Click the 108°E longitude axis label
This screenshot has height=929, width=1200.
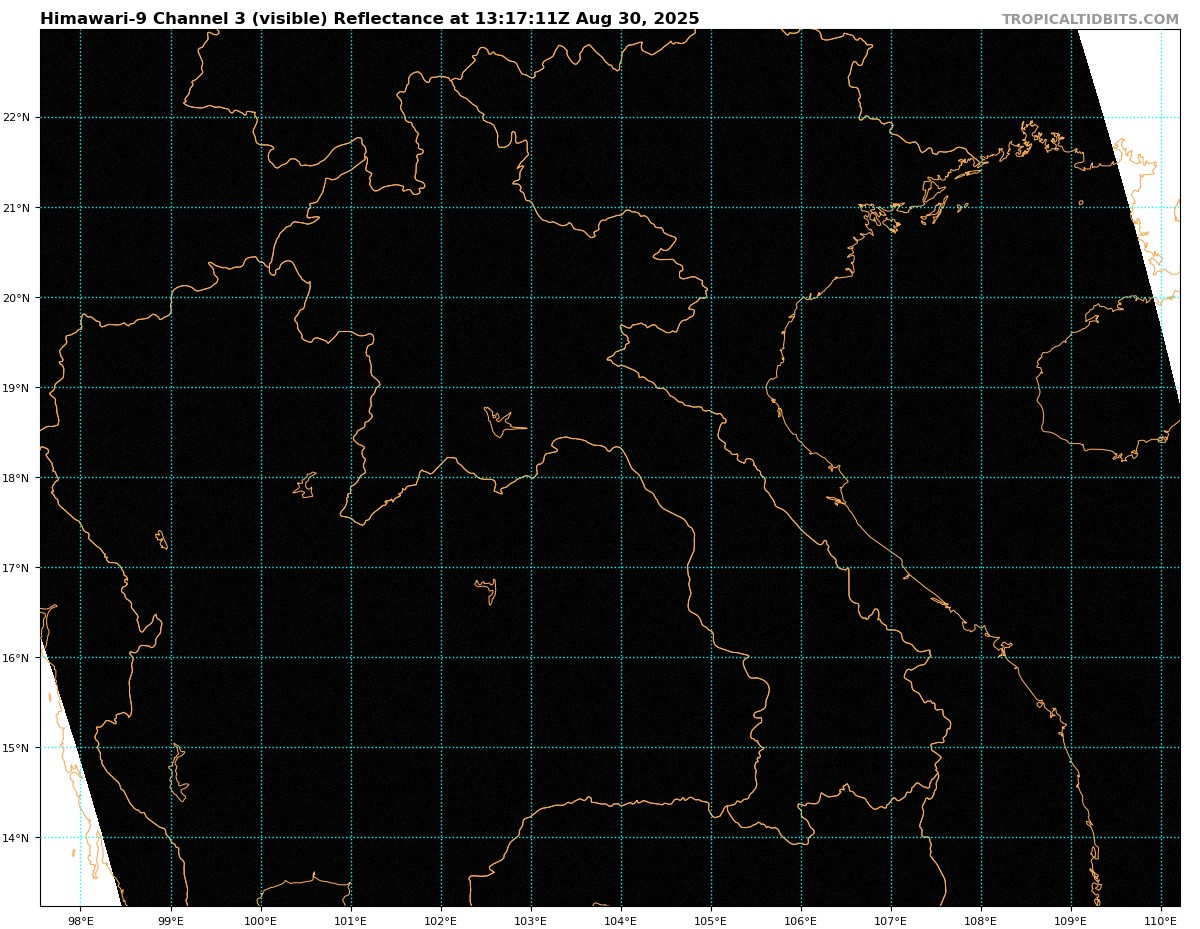tap(981, 920)
